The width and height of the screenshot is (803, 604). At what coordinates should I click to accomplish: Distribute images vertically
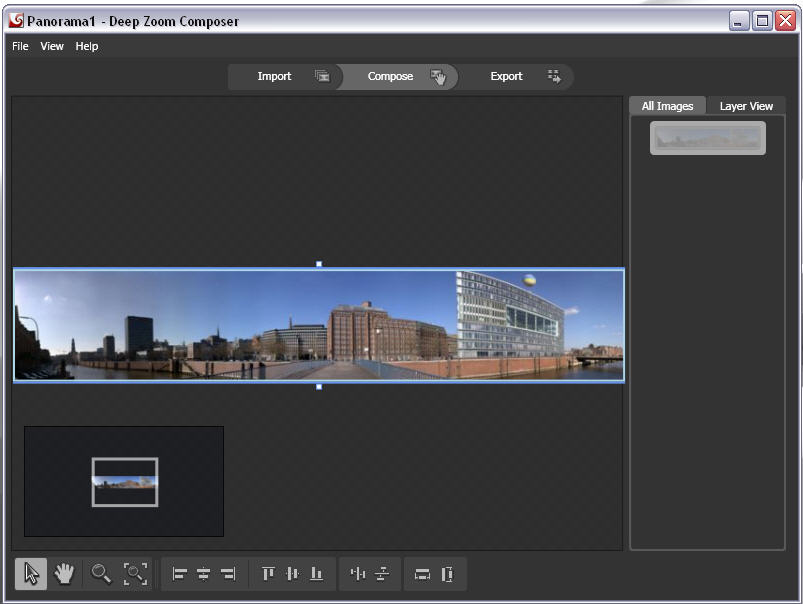click(x=382, y=574)
